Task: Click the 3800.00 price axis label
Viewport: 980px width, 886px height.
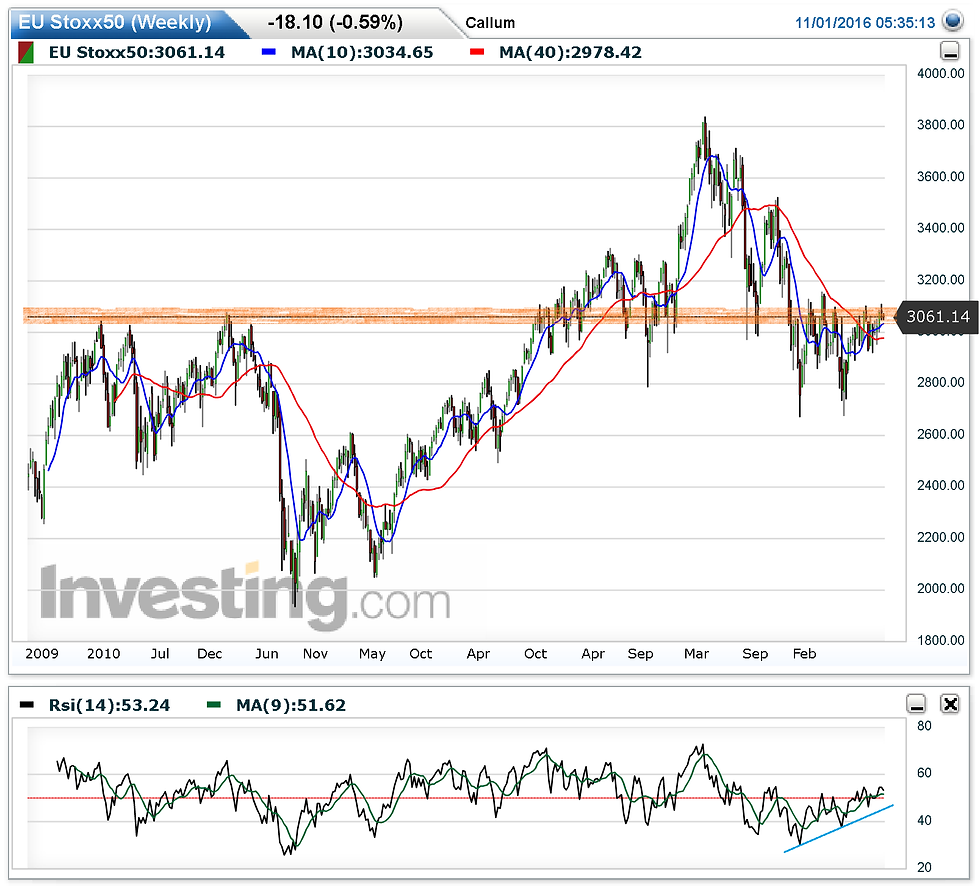Action: [x=941, y=125]
